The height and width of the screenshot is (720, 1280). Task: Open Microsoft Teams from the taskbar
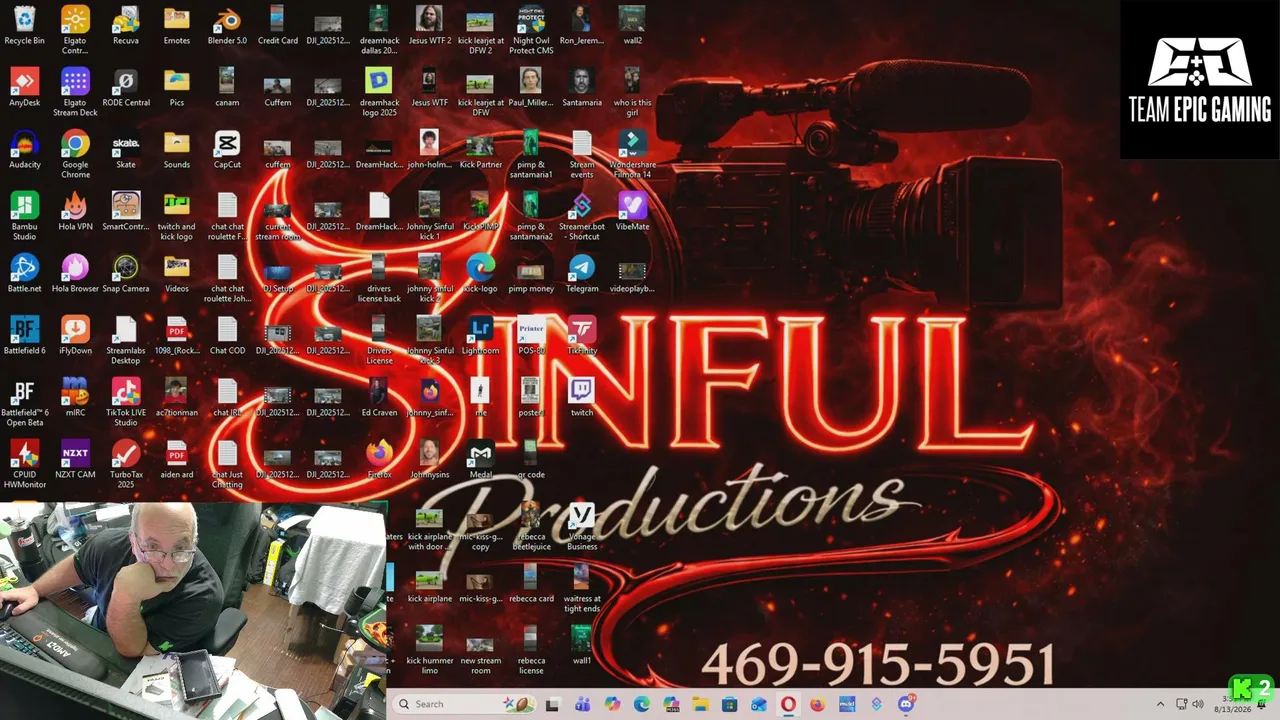click(x=582, y=704)
